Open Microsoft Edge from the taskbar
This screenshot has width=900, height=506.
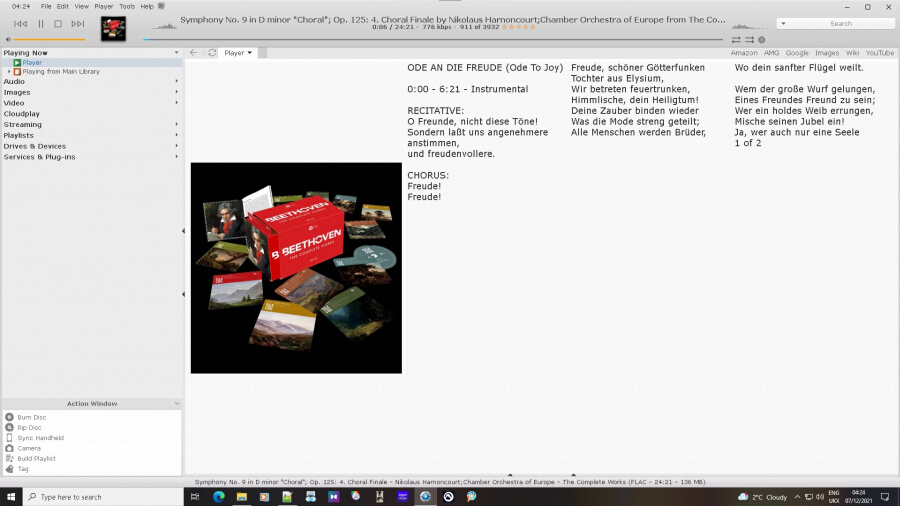pyautogui.click(x=219, y=497)
